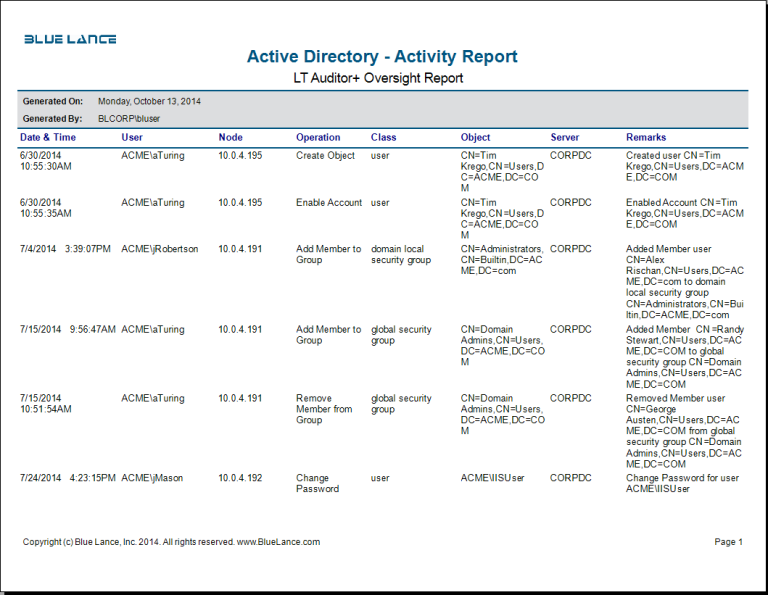Click the Active Directory - Activity Report title

pyautogui.click(x=382, y=56)
